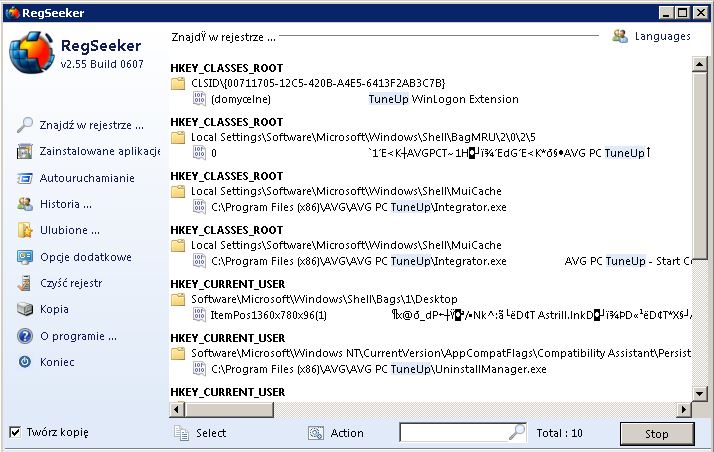Maximize the RegSeeker window
Viewport: 714px width, 452px height.
pos(682,13)
